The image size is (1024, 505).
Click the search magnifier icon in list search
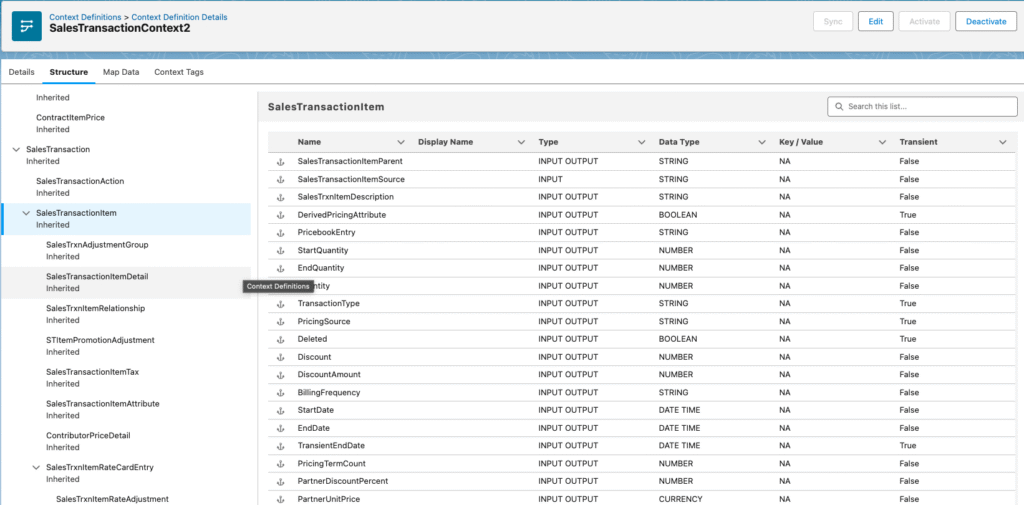tap(838, 106)
